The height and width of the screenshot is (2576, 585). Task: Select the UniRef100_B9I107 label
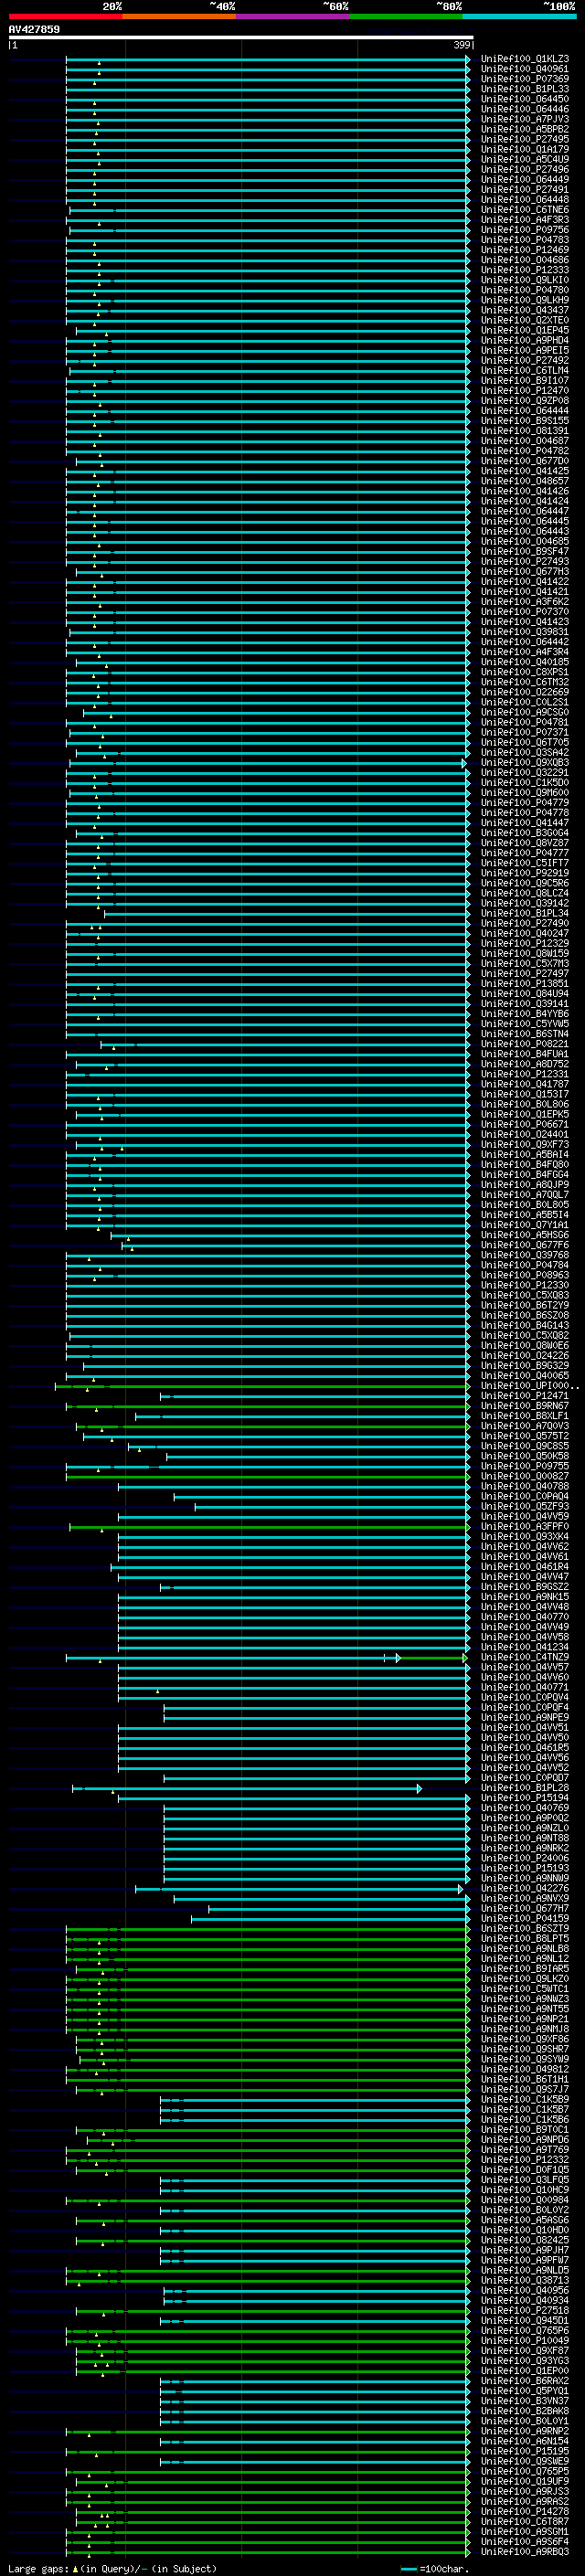[x=525, y=381]
